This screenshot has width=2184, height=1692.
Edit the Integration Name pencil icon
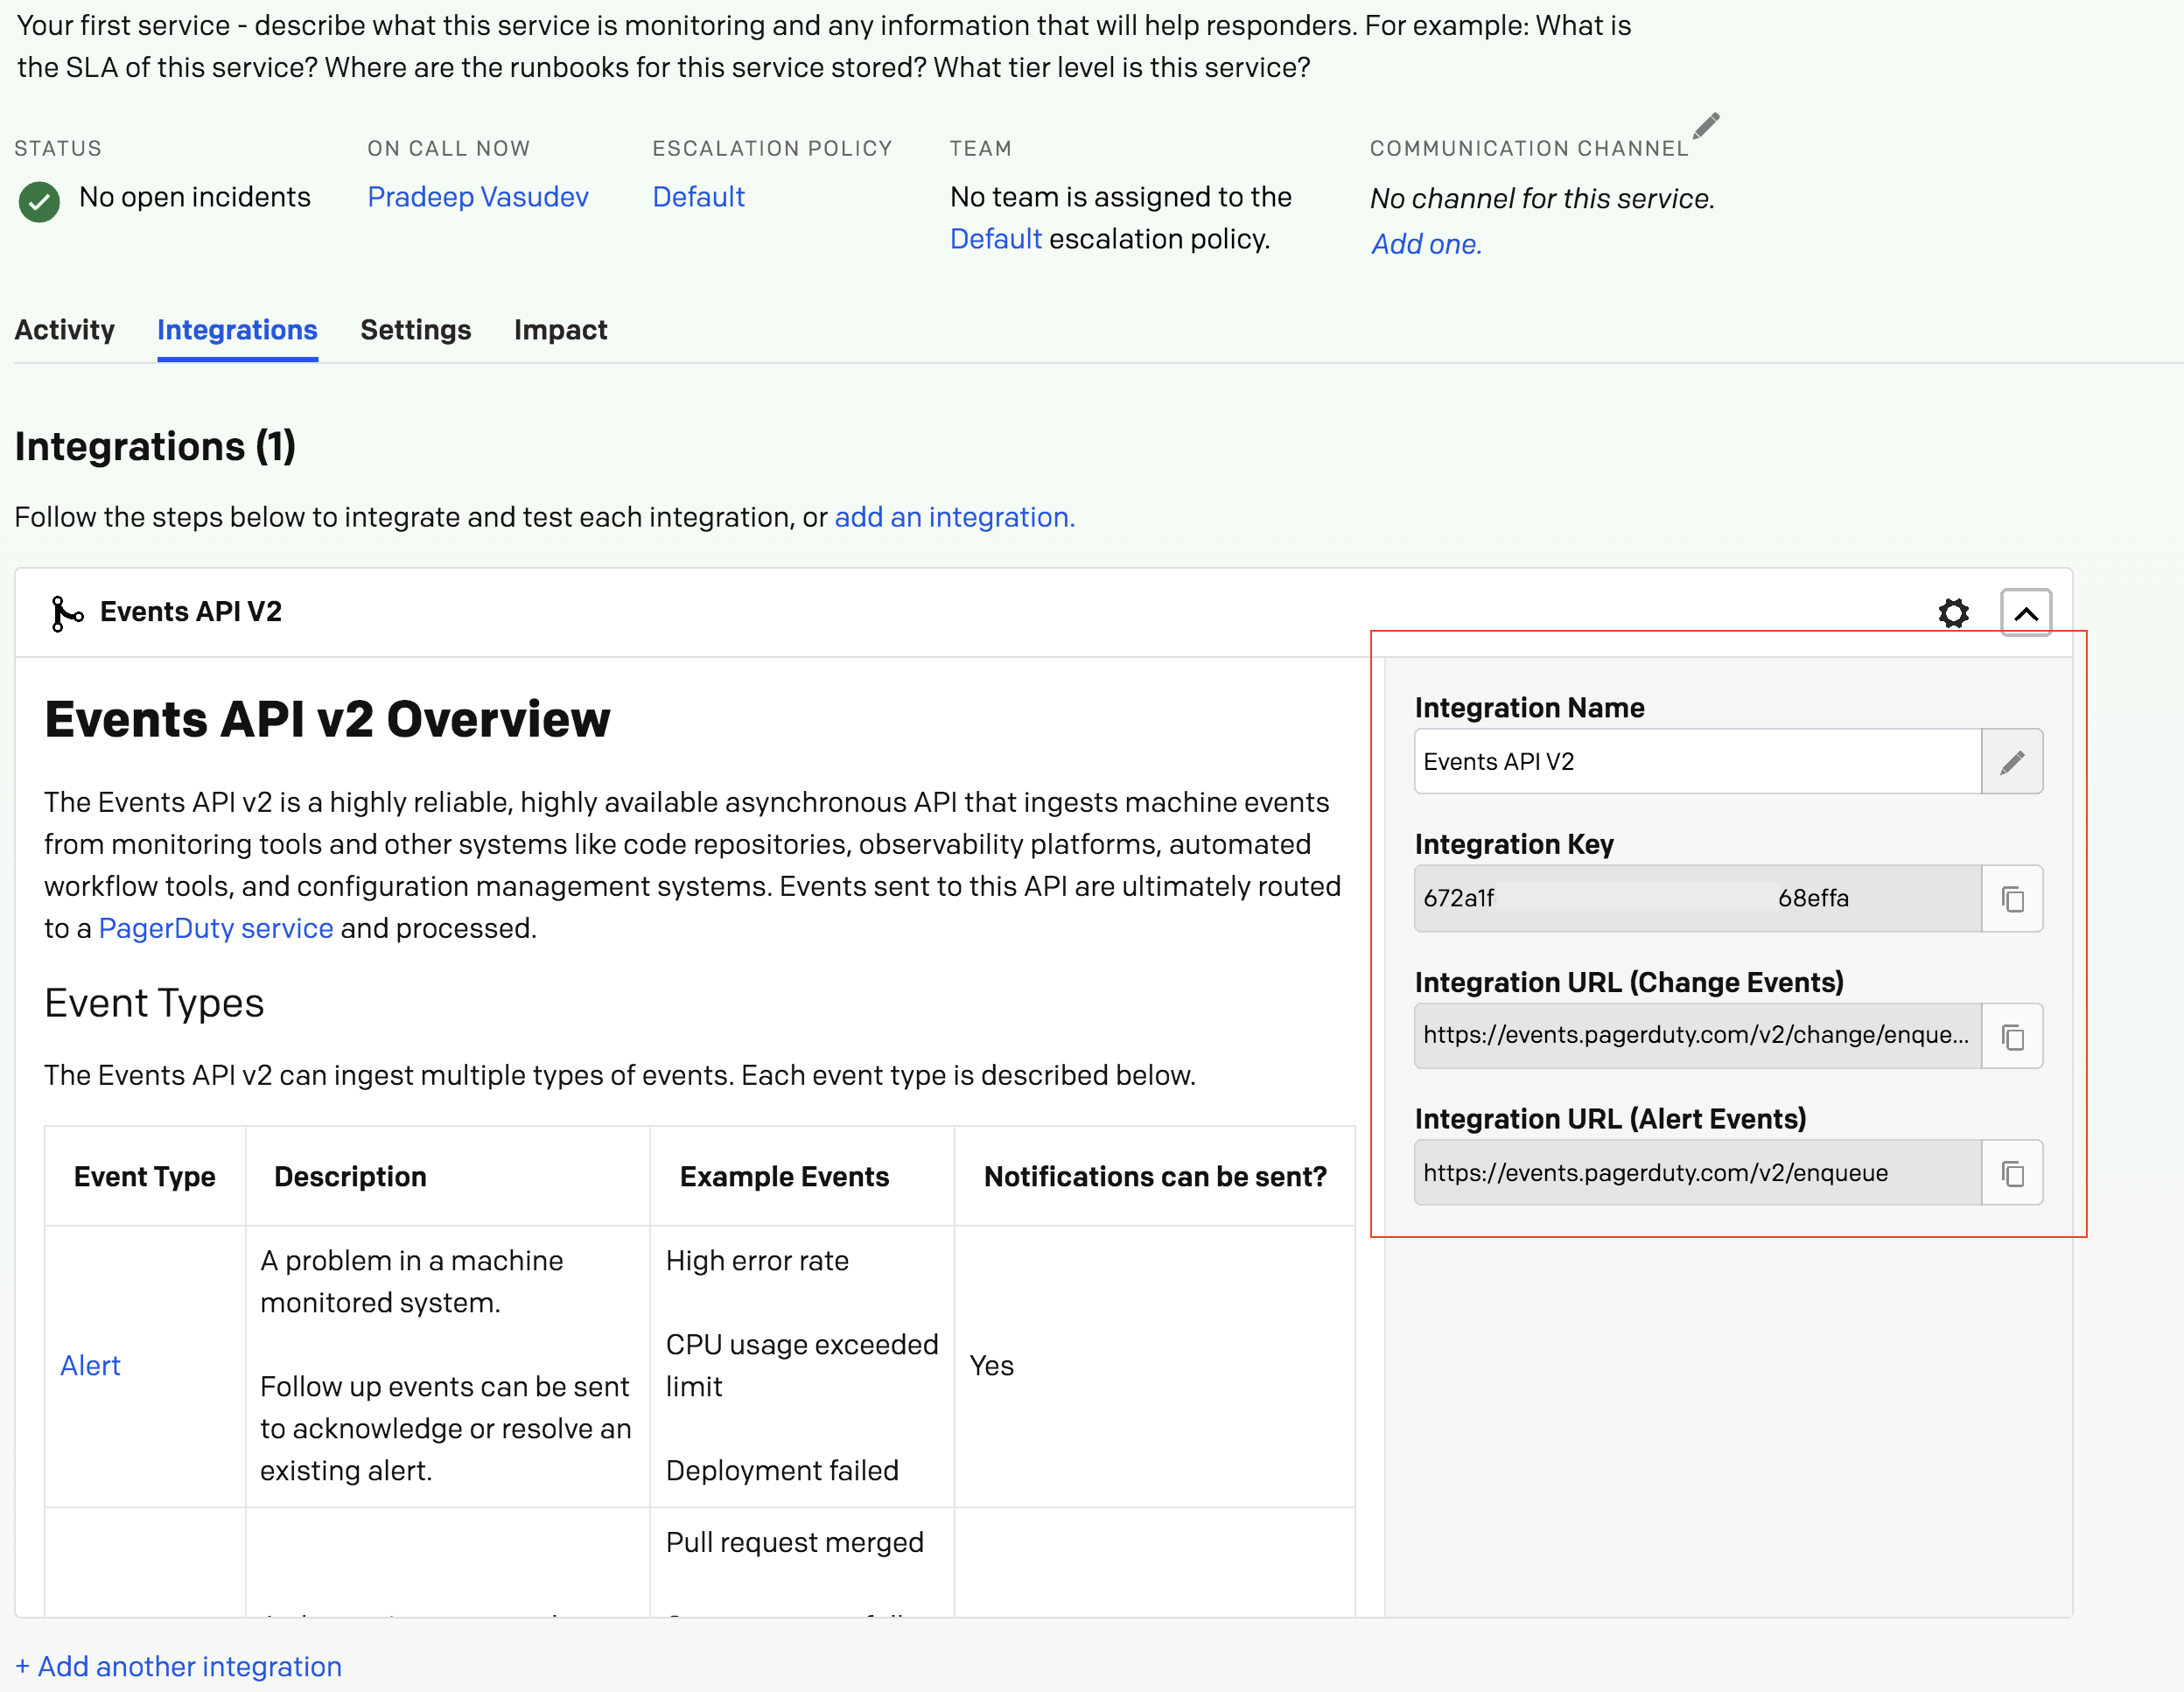coord(2011,762)
